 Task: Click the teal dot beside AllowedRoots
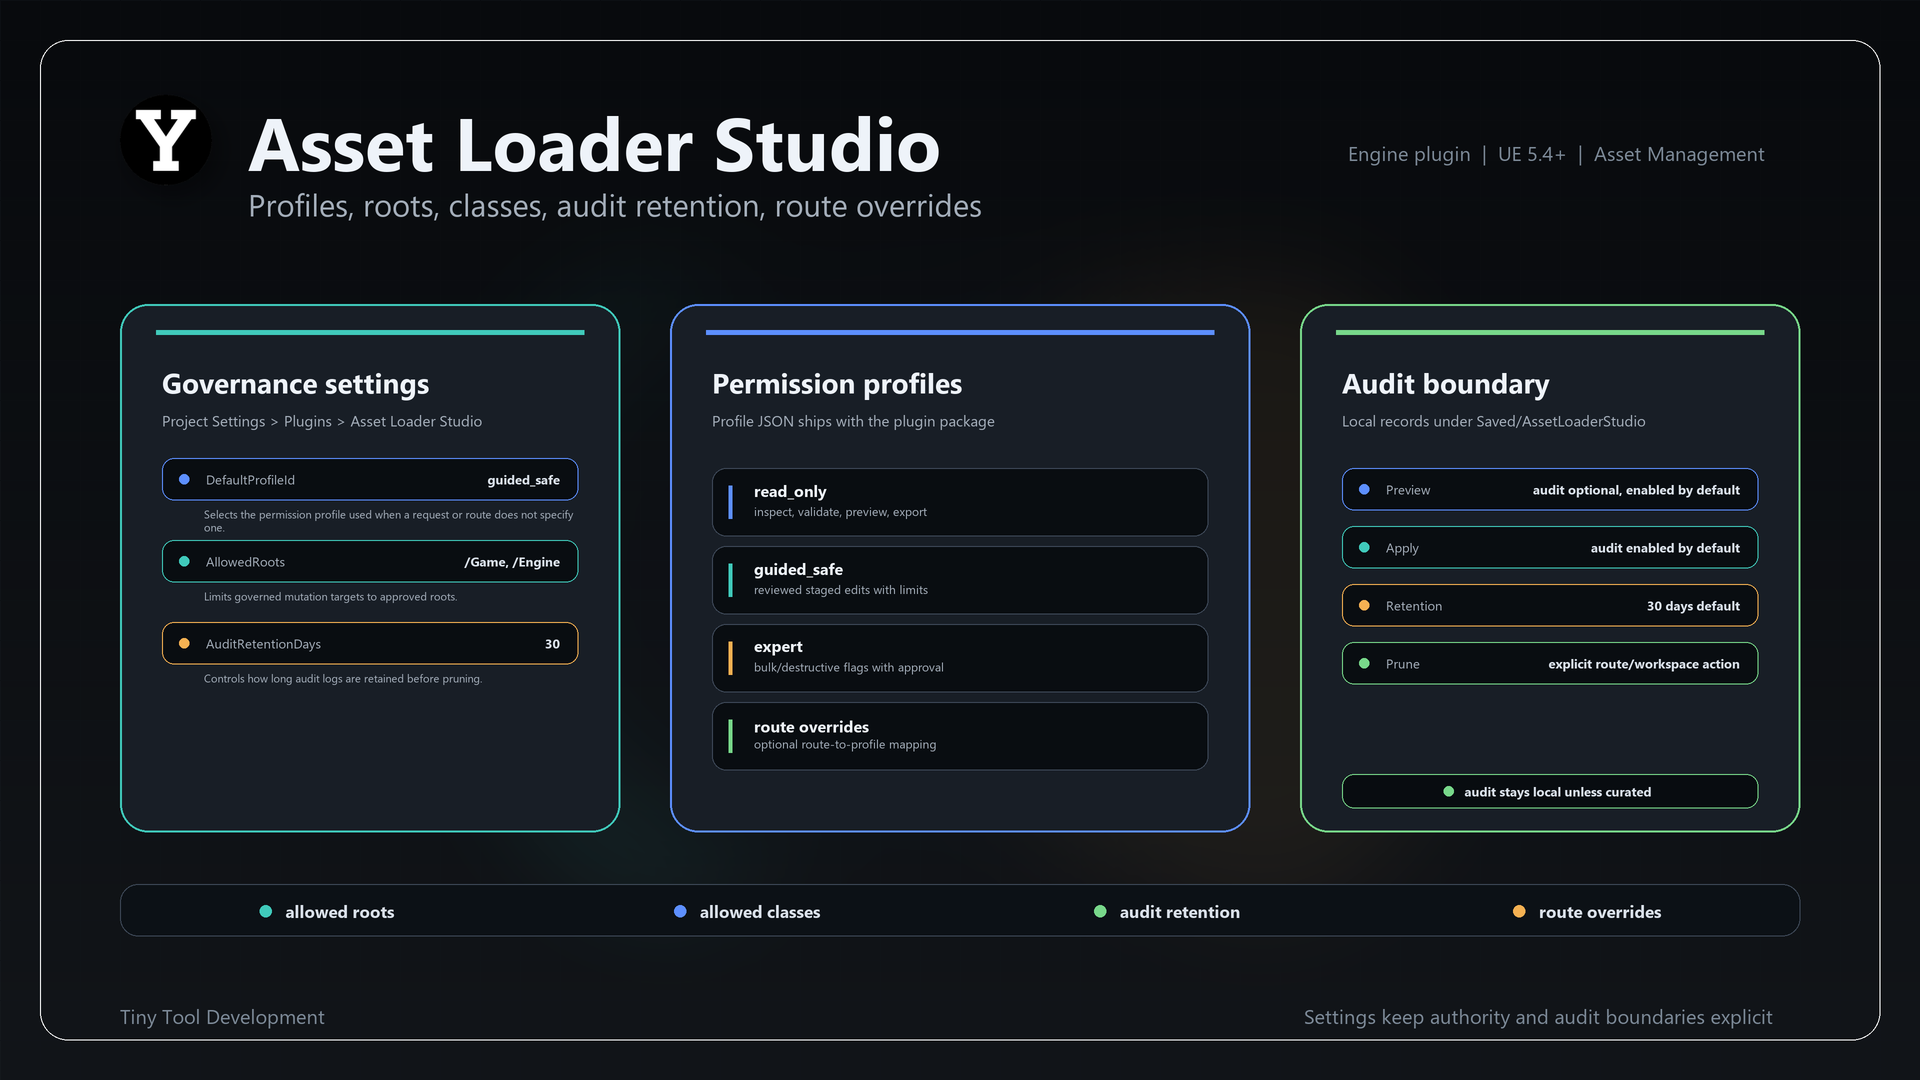click(184, 562)
